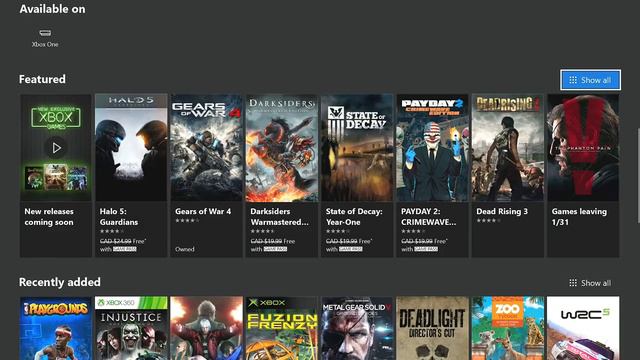Viewport: 640px width, 360px height.
Task: Click the 'Halo 5: Guardians' title text
Action: coord(119,217)
